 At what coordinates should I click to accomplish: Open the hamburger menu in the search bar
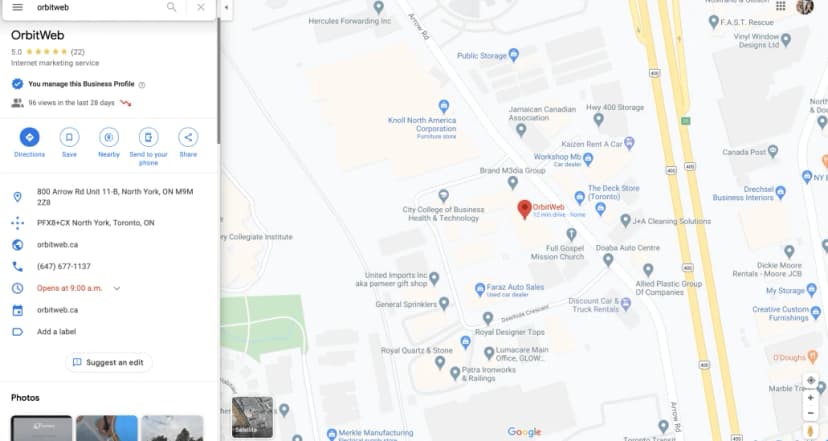[x=17, y=7]
